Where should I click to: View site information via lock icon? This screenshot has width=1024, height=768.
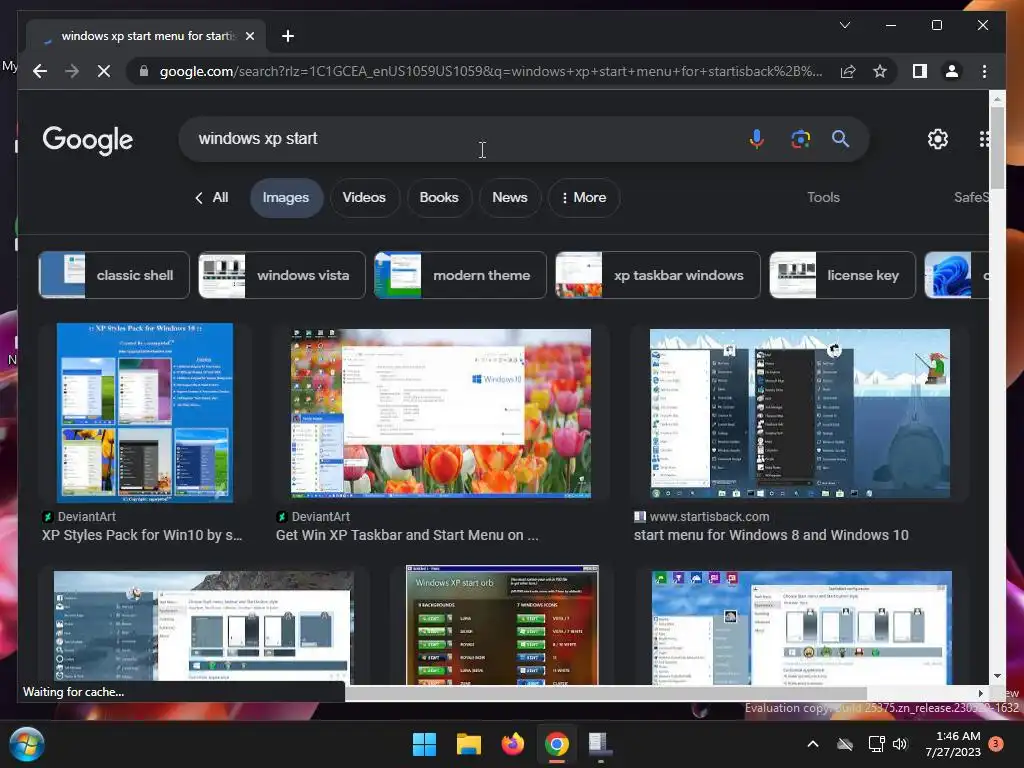[144, 71]
